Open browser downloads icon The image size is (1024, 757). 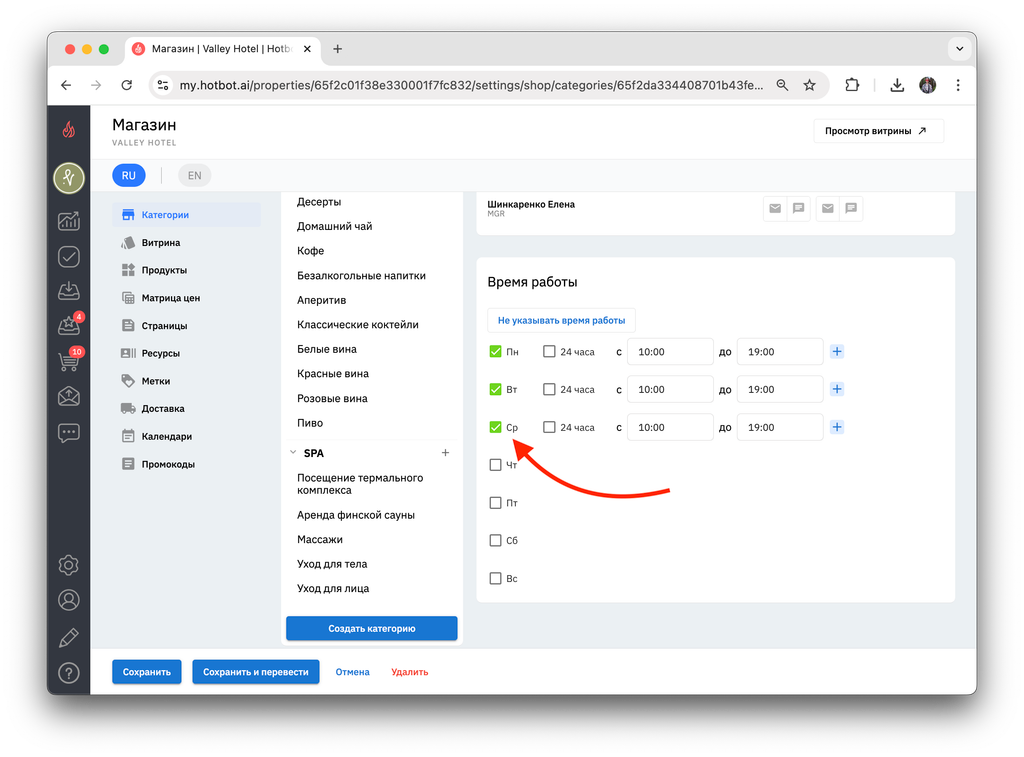click(x=897, y=85)
